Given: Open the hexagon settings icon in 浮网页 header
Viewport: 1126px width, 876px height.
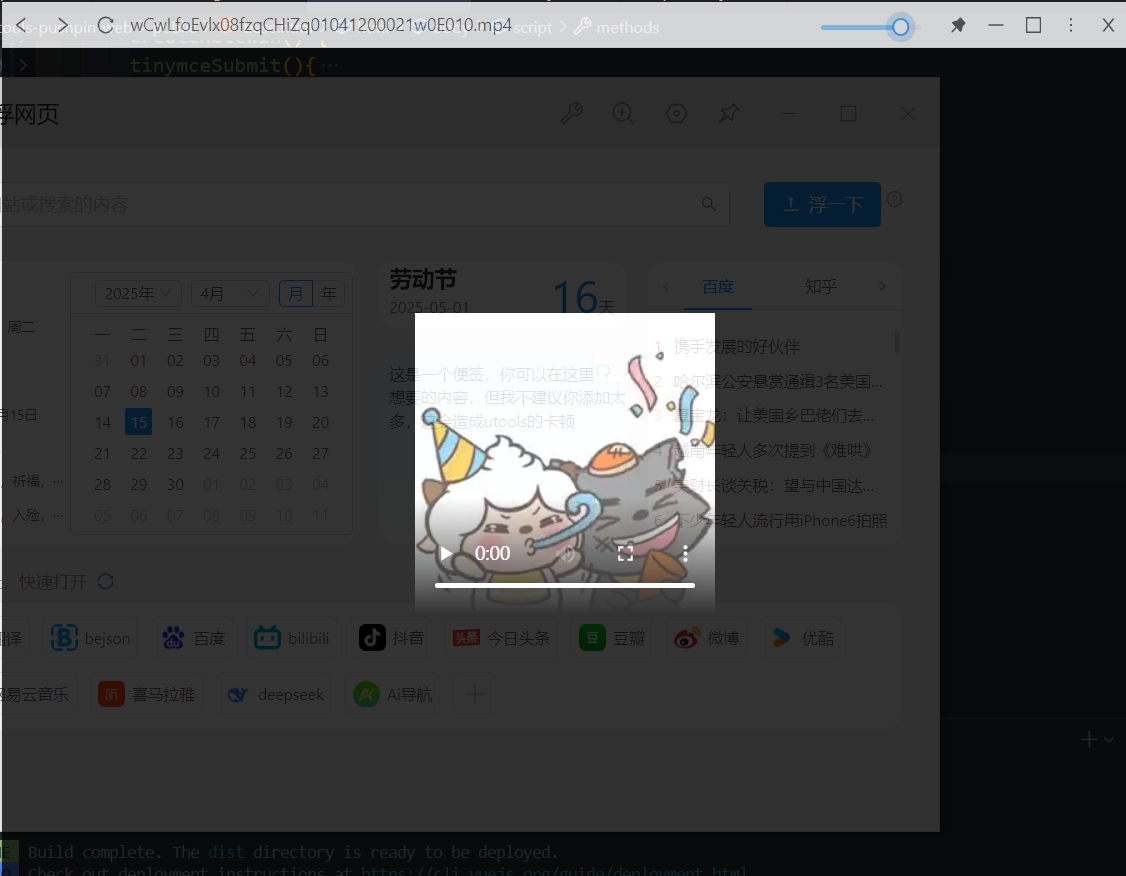Looking at the screenshot, I should tap(676, 113).
